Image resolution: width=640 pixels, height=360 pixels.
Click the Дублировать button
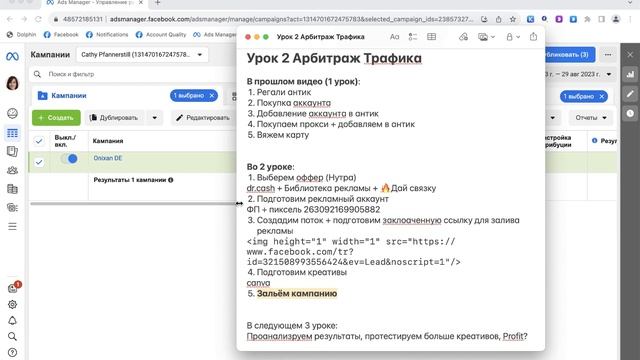(x=114, y=118)
